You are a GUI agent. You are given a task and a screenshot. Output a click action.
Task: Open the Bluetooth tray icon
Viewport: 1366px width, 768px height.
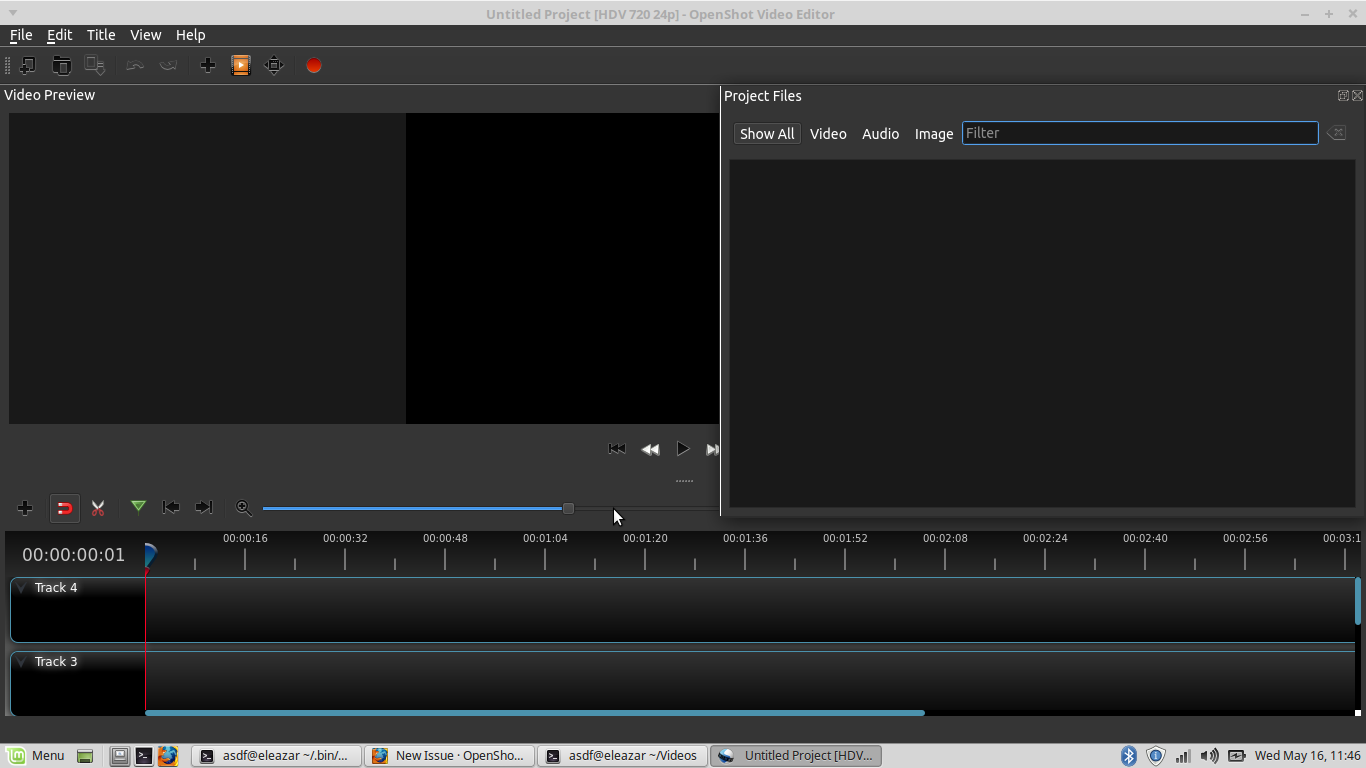1129,756
